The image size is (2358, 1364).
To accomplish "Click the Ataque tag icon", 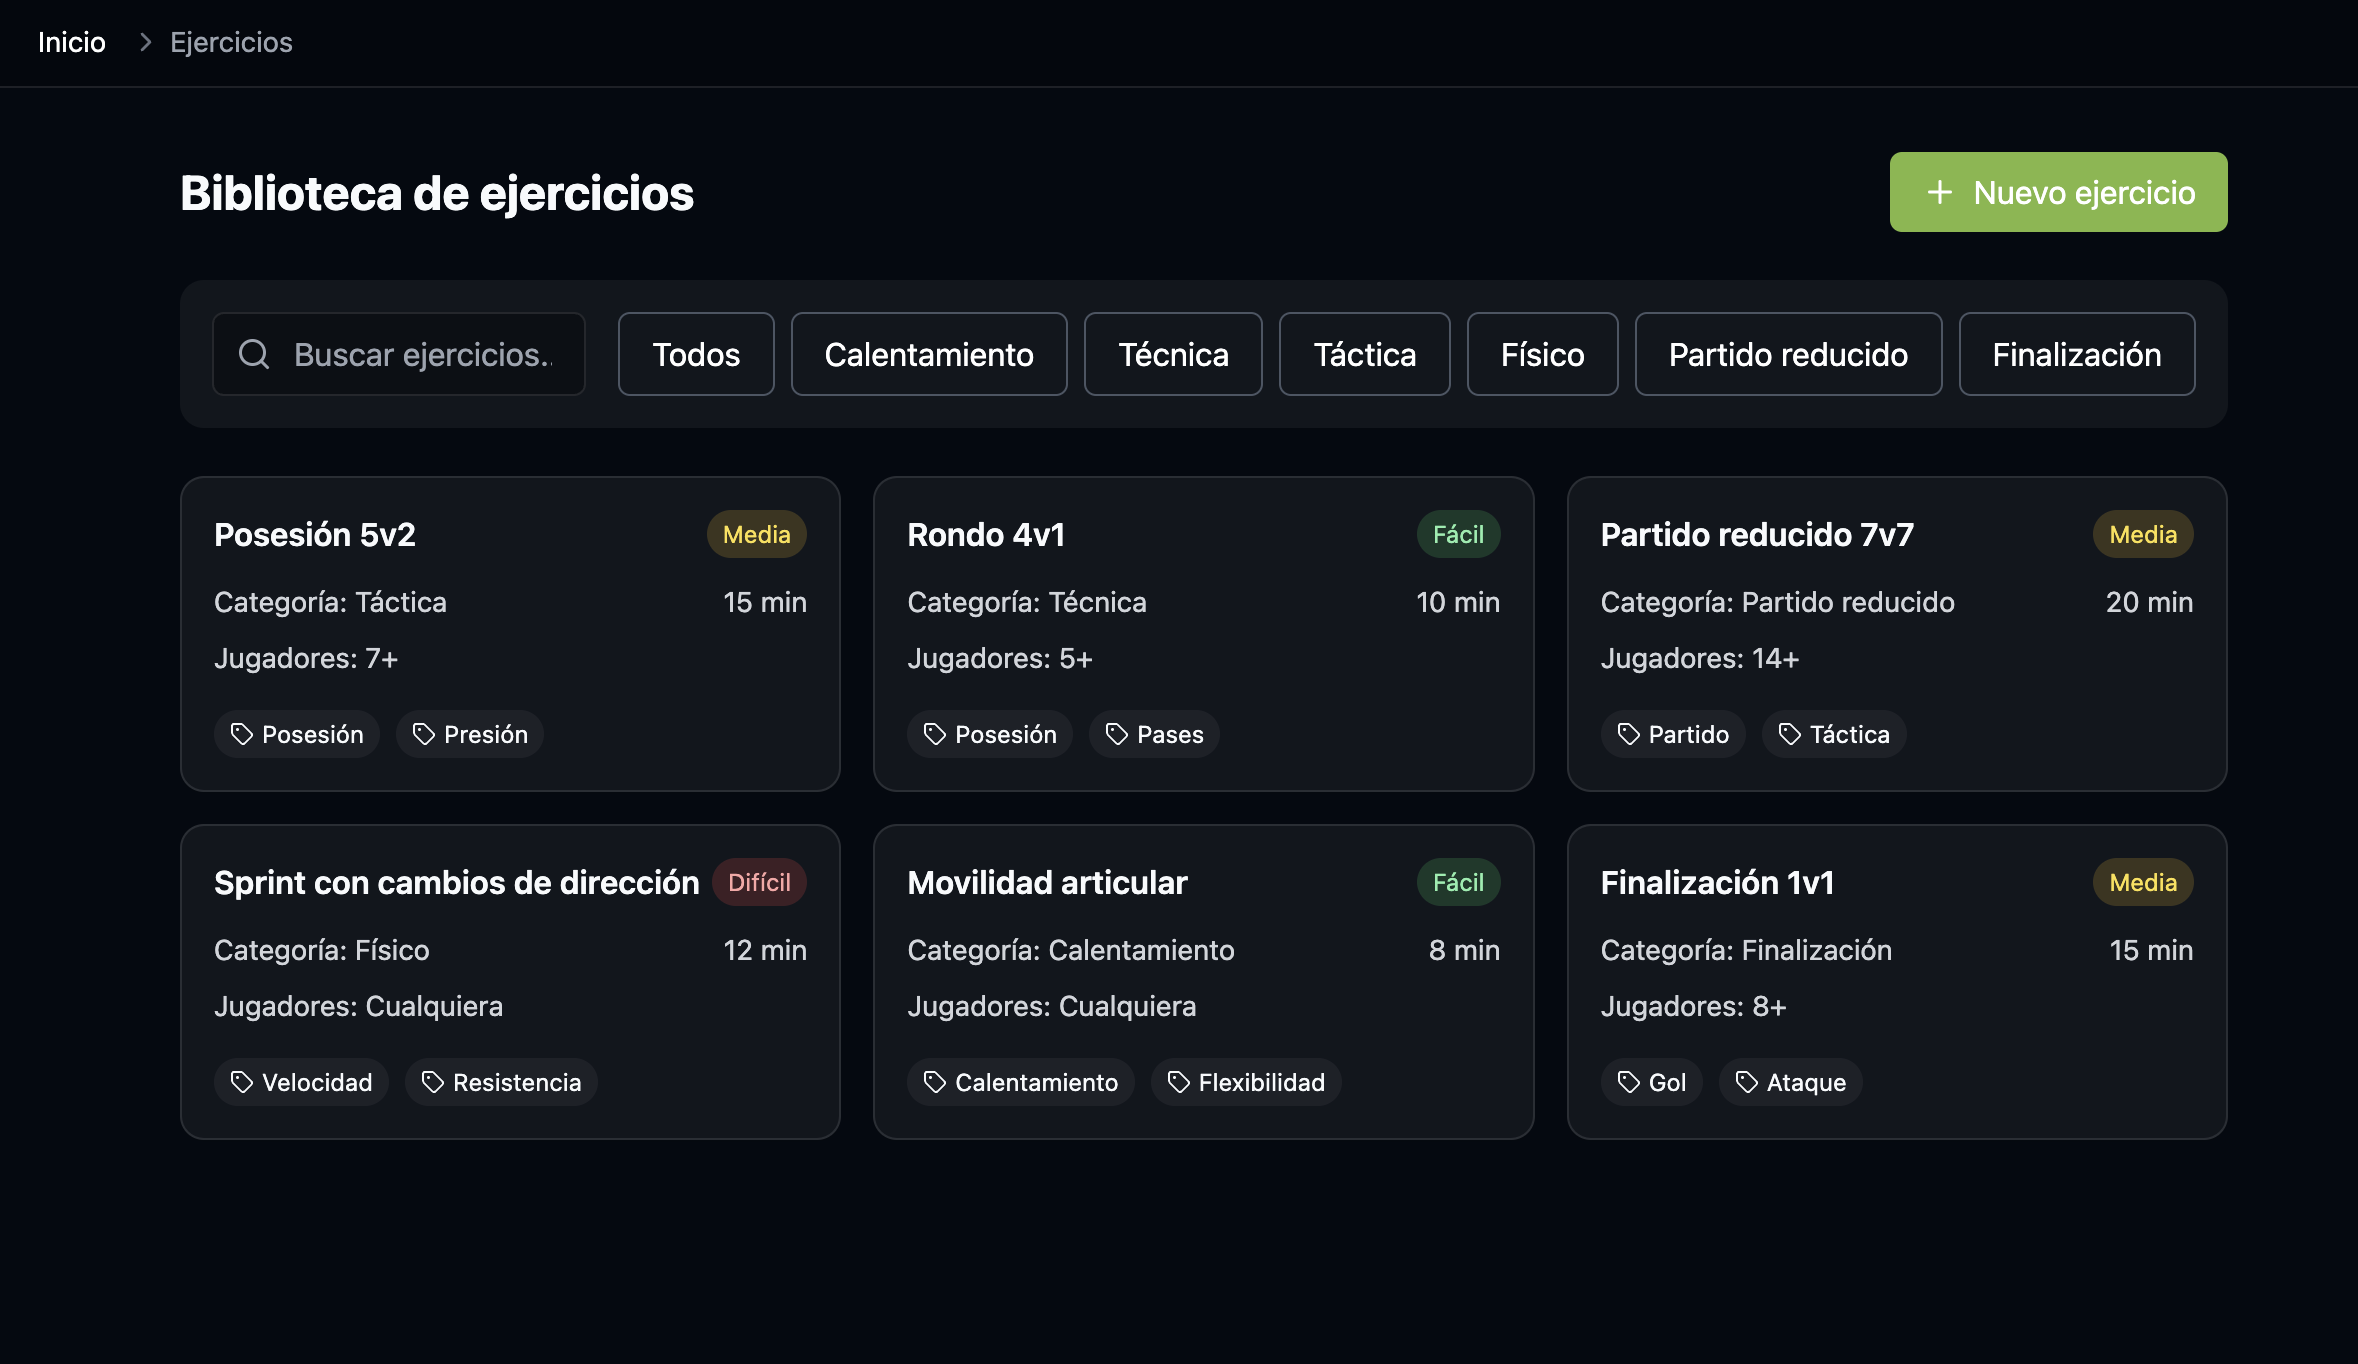I will pos(1747,1082).
